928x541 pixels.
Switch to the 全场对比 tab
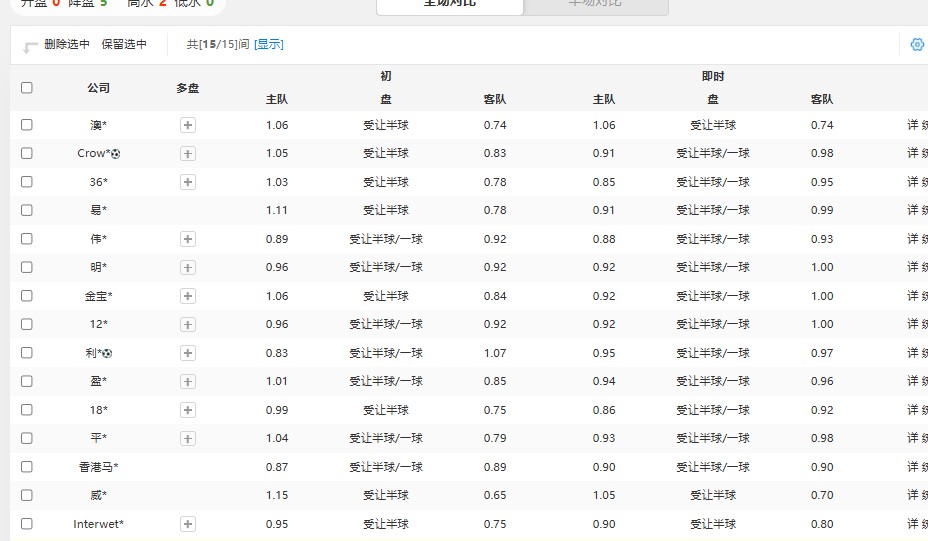click(449, 4)
